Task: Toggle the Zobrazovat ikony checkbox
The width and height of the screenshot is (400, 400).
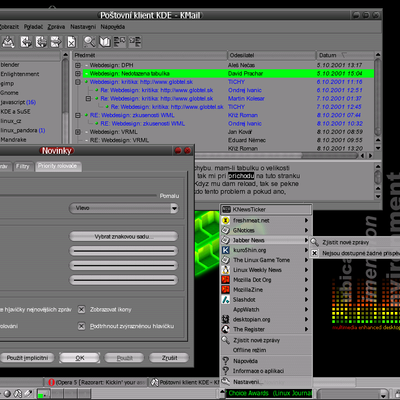Action: coord(81,309)
